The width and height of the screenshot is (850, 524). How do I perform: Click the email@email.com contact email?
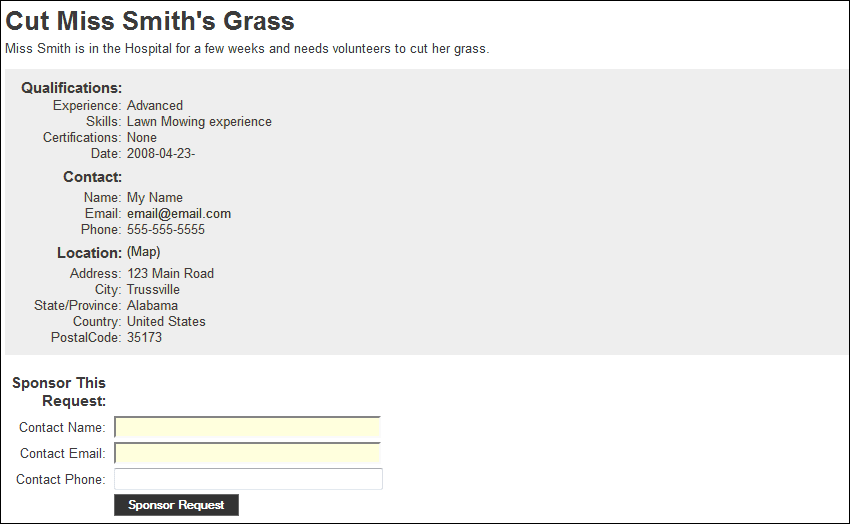click(x=179, y=214)
